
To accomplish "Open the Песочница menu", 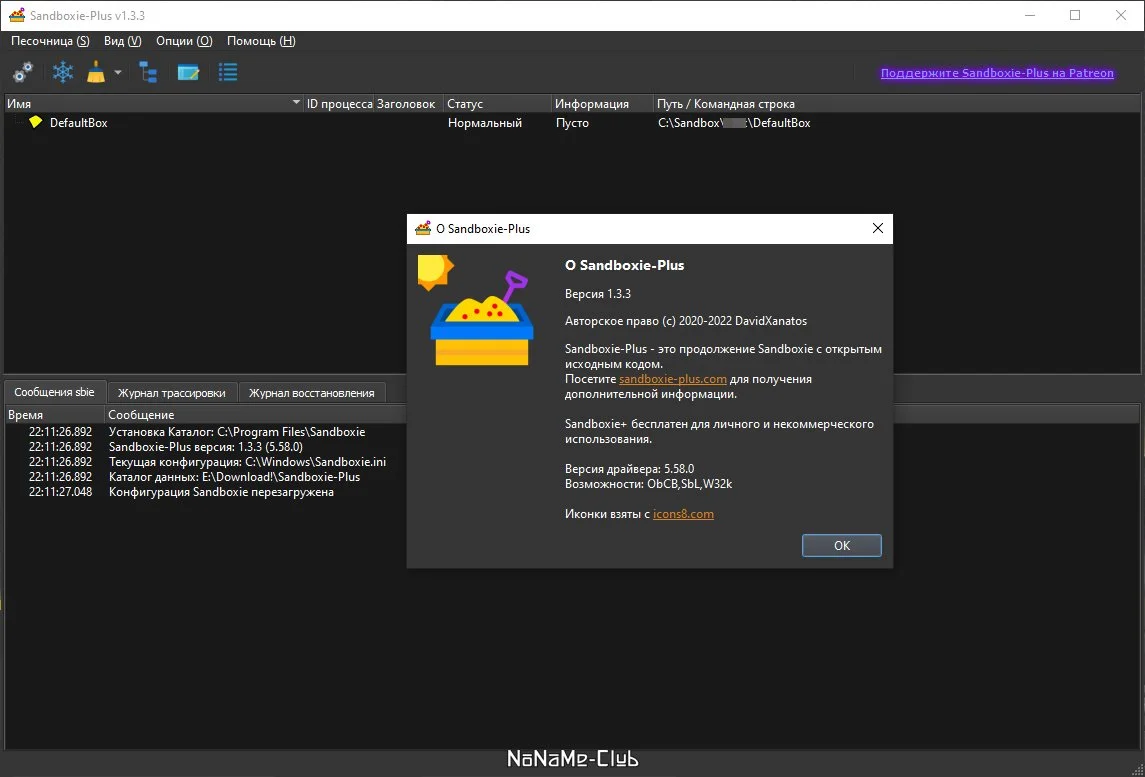I will [x=50, y=41].
